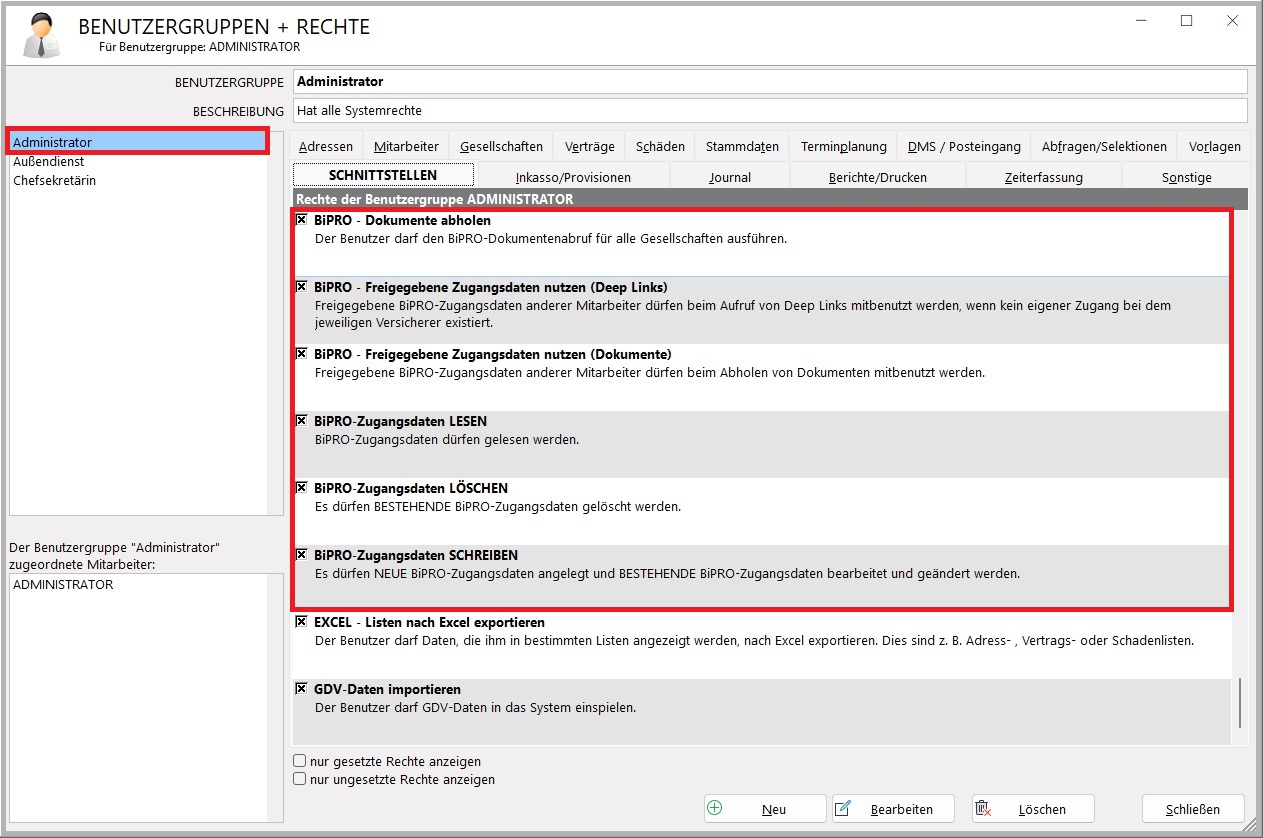
Task: Select Chefsekretärin user group
Action: [x=55, y=180]
